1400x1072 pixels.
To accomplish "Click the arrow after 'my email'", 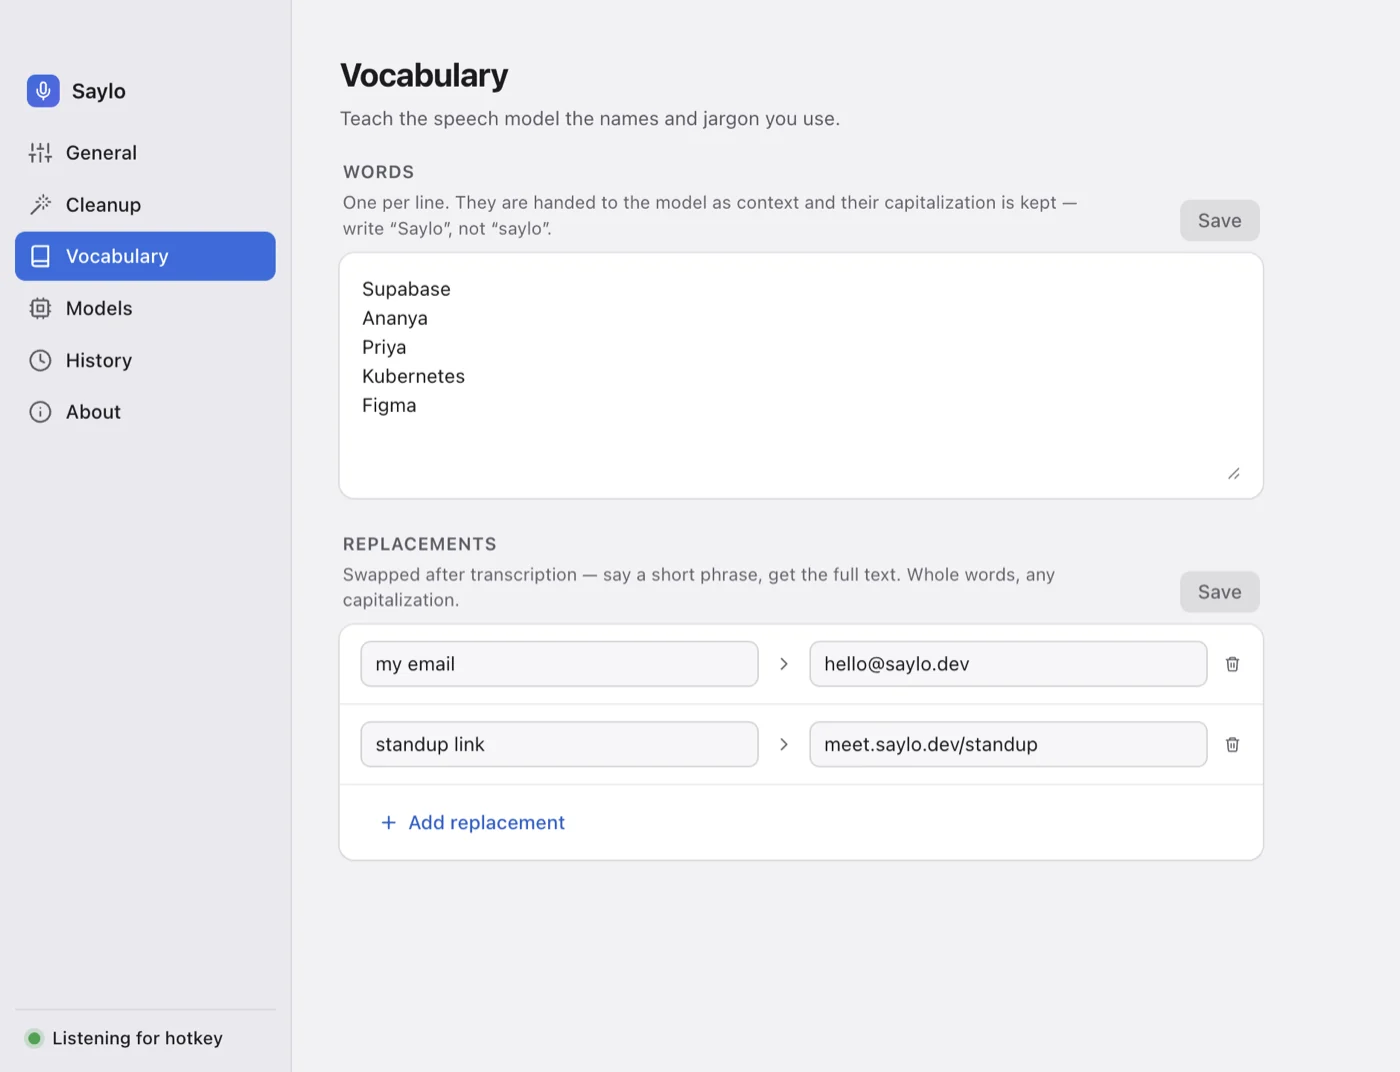I will (784, 664).
